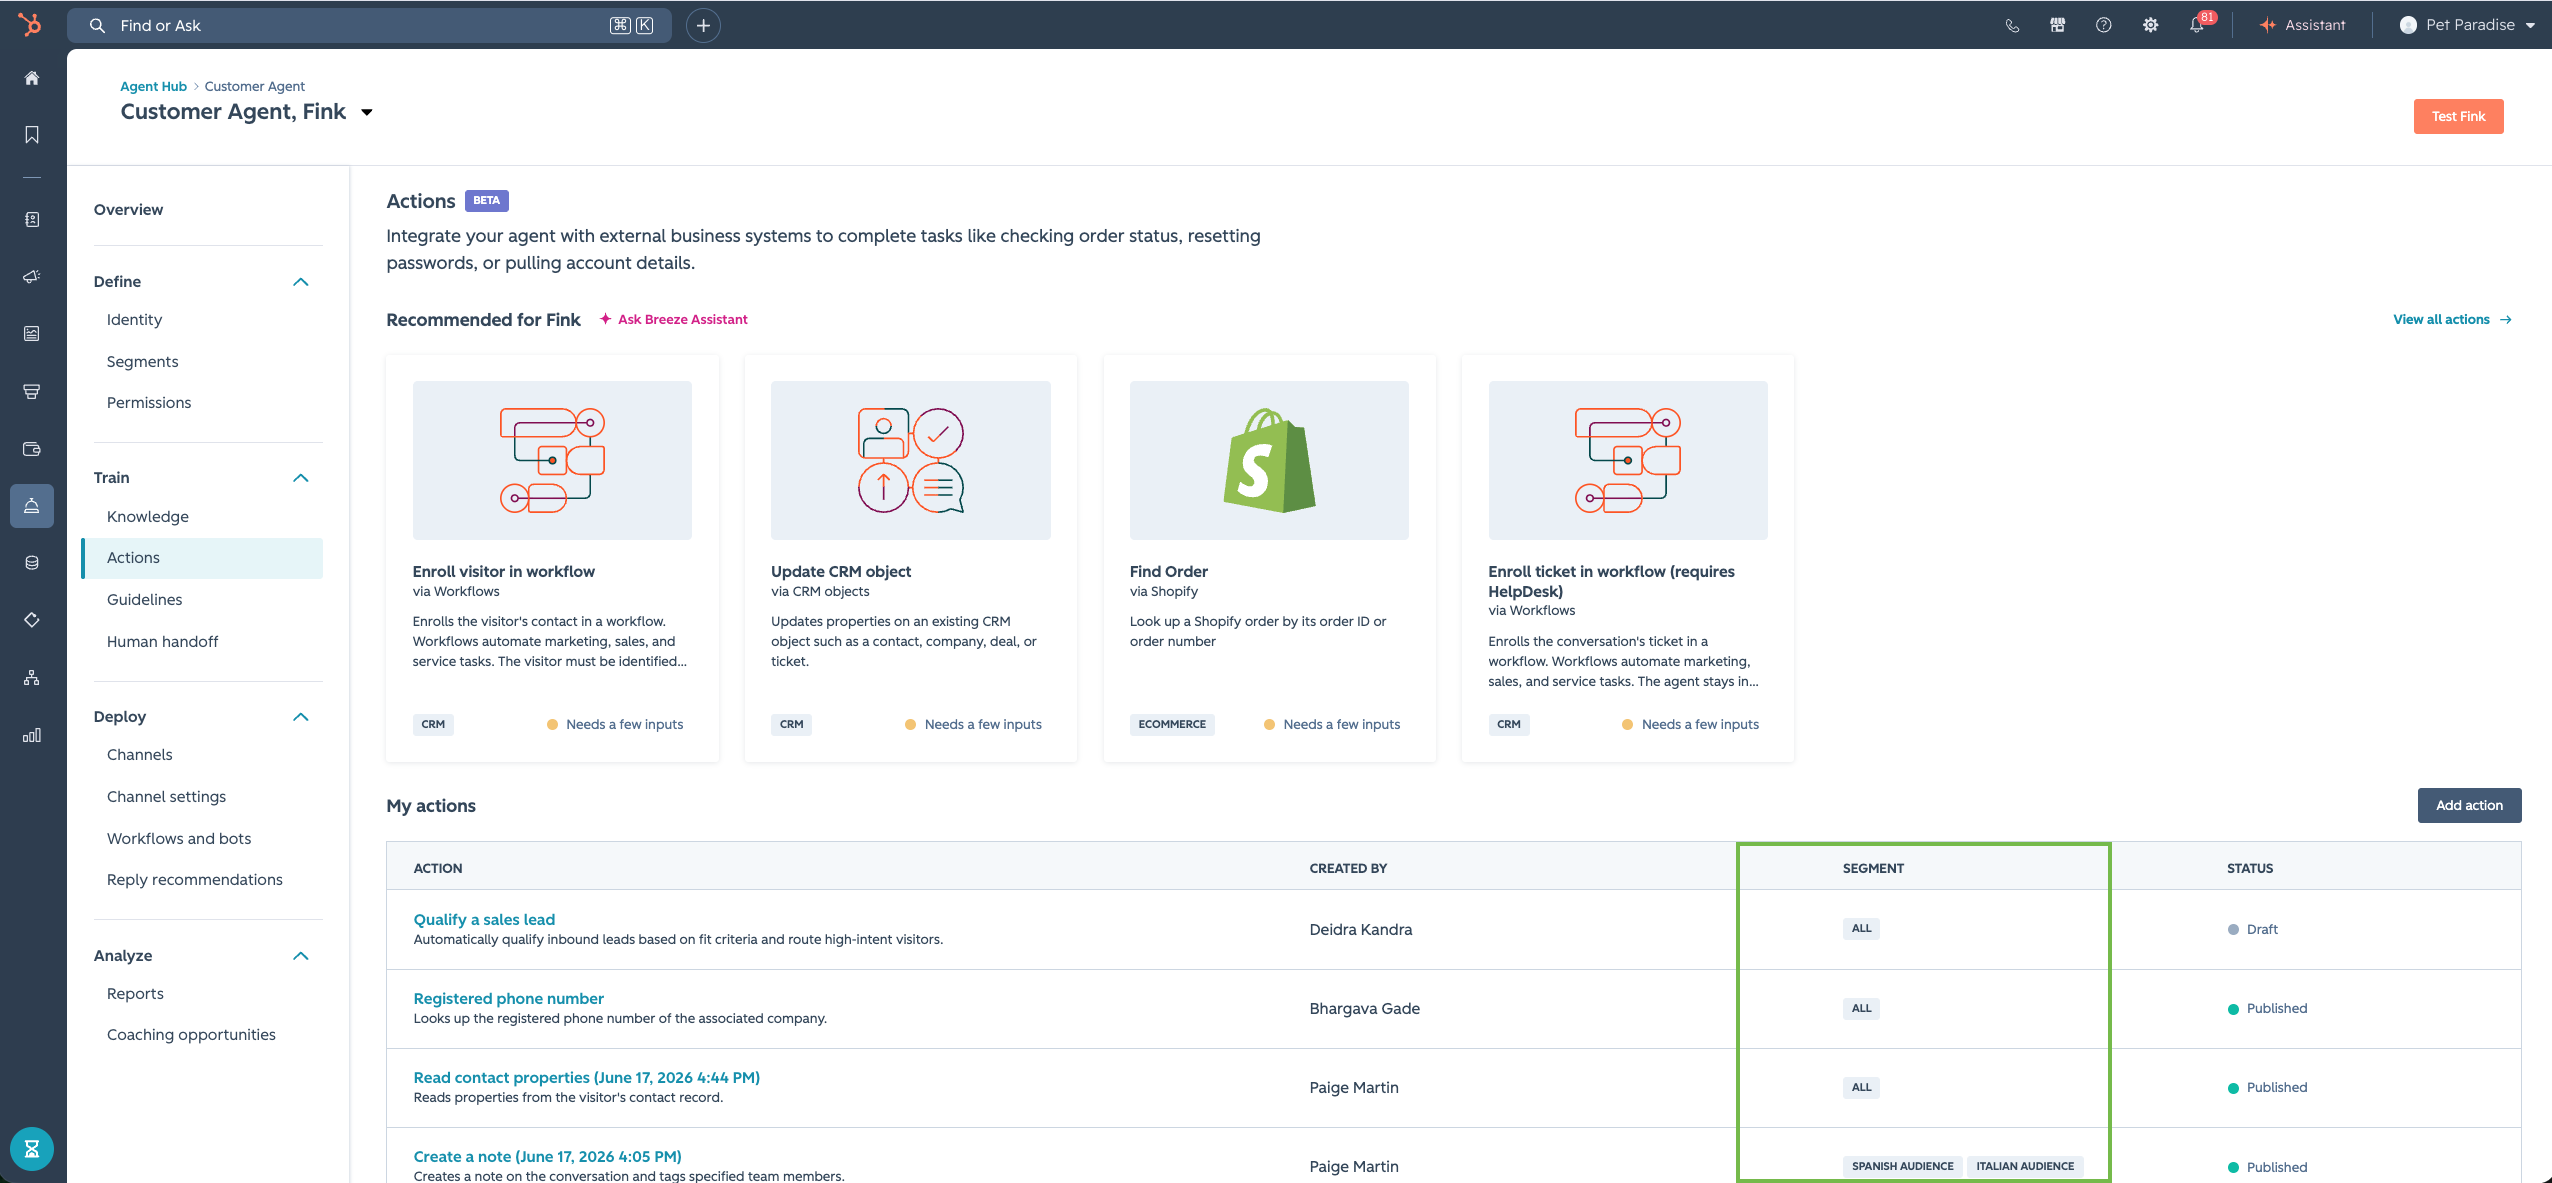Go to Segments in the sidebar
Viewport: 2552px width, 1183px height.
pyautogui.click(x=142, y=362)
